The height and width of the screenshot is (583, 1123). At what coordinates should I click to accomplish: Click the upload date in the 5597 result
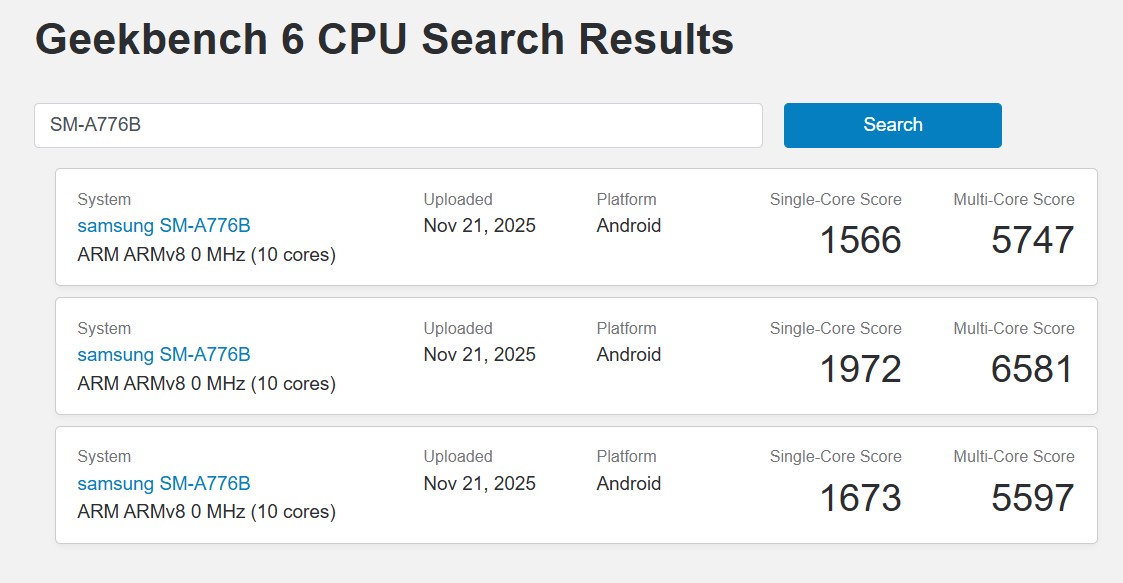pos(479,484)
